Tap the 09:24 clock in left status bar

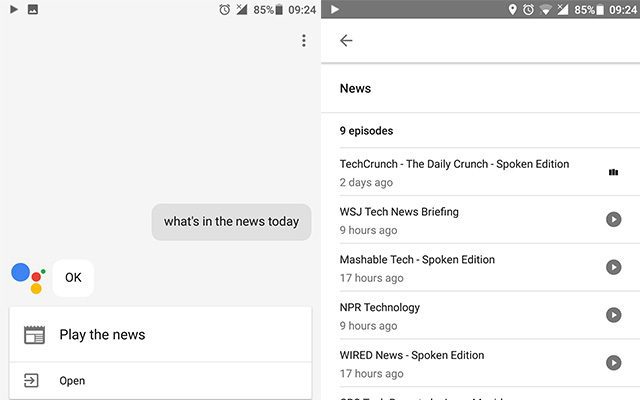point(302,10)
